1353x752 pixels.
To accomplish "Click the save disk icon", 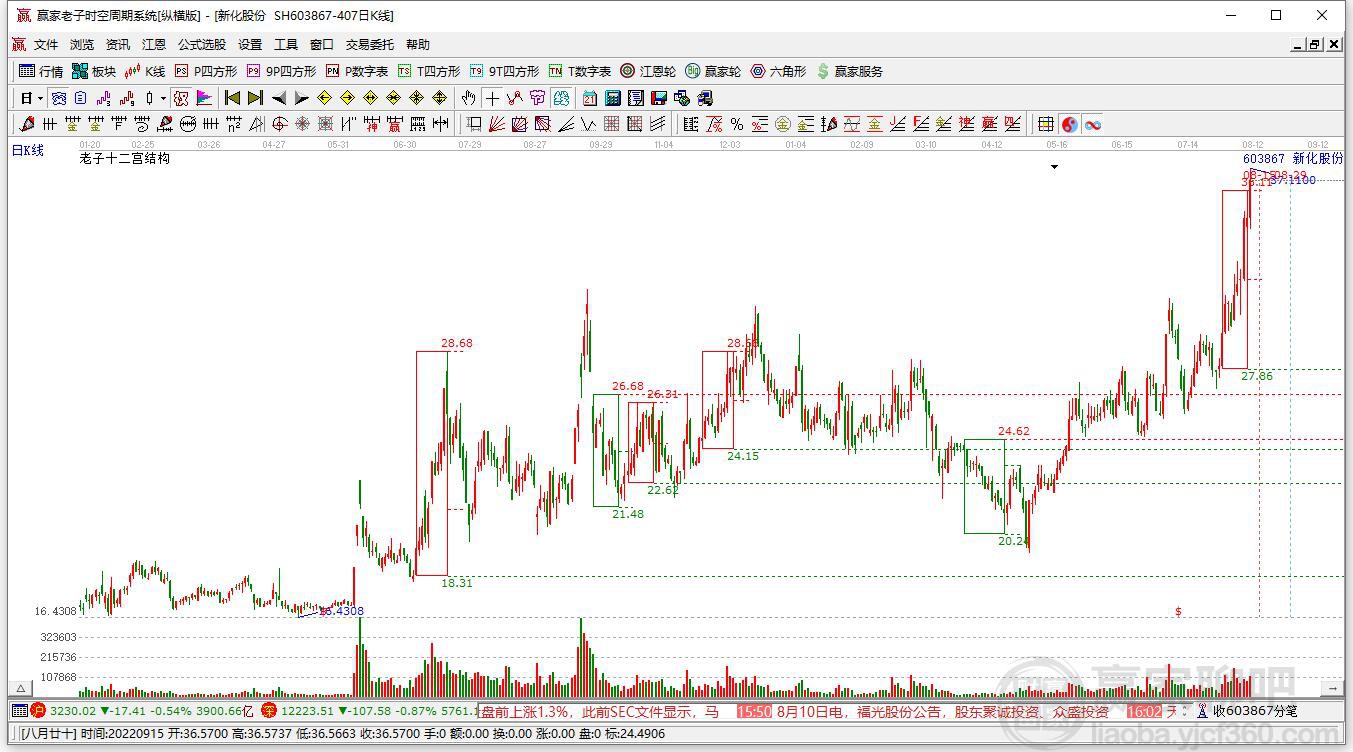I will [659, 98].
